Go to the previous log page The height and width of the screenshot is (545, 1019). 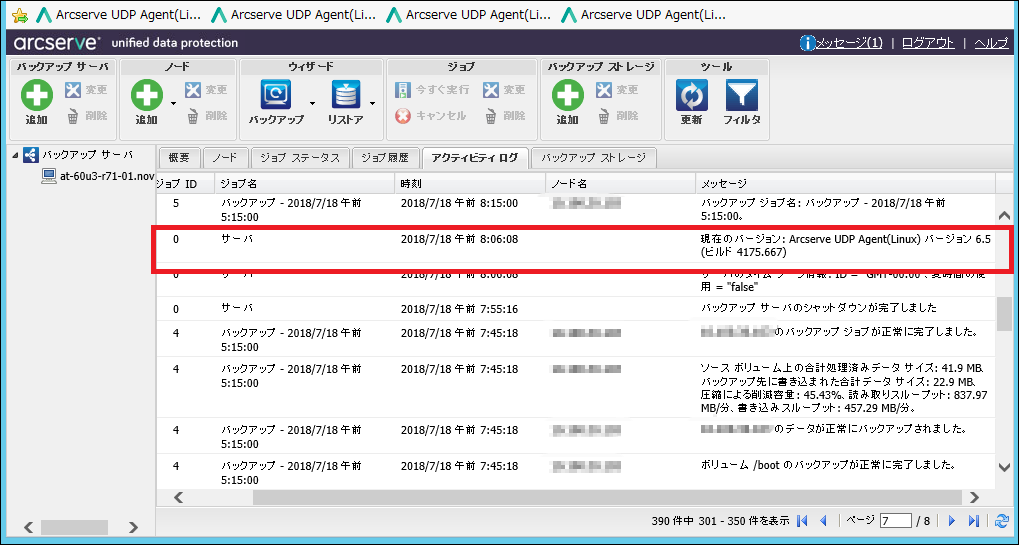(823, 520)
